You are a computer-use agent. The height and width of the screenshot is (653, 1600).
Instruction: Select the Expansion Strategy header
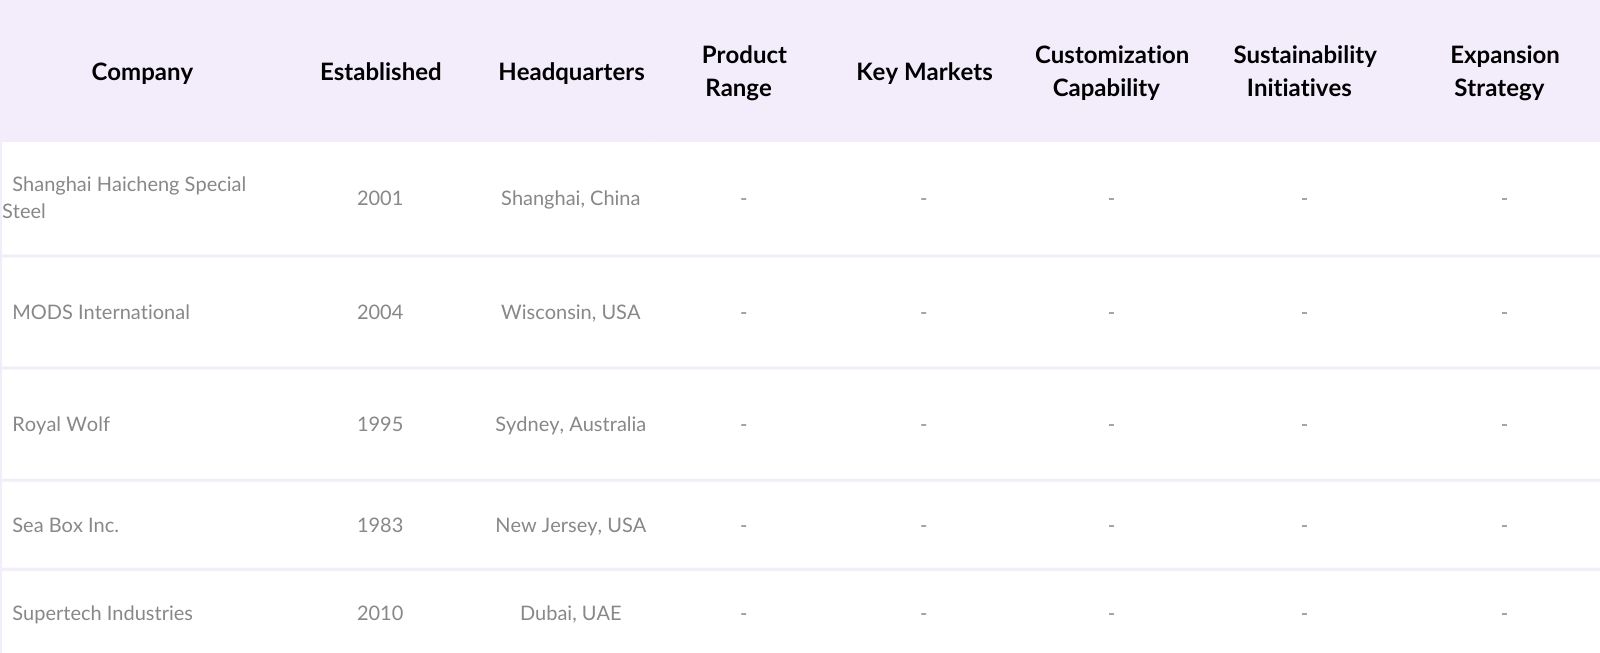point(1503,71)
